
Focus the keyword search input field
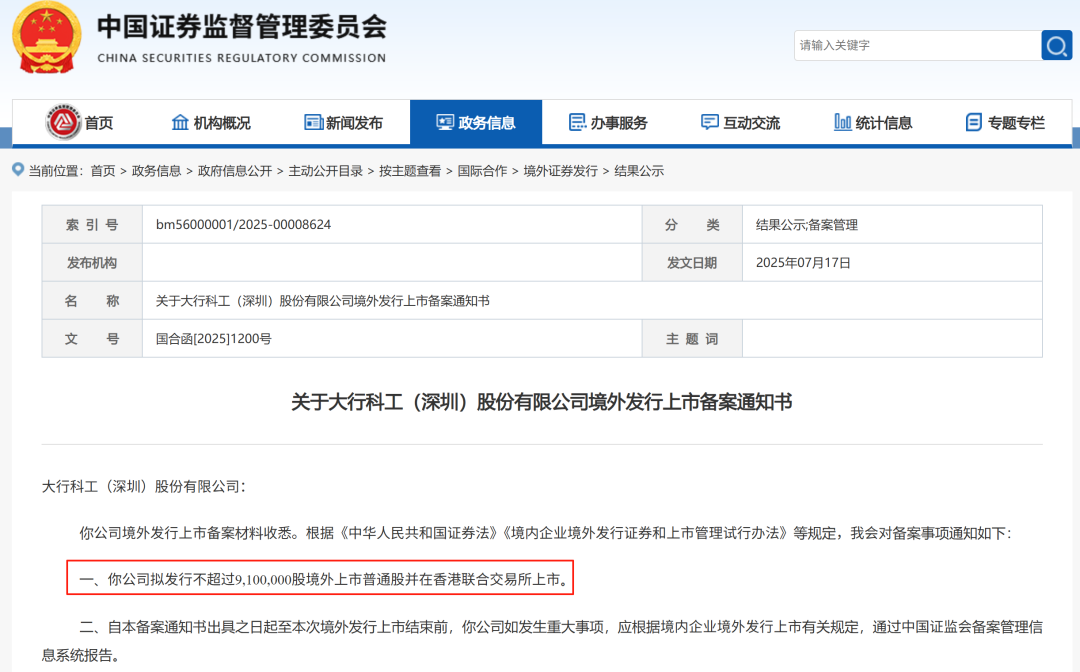click(x=915, y=45)
